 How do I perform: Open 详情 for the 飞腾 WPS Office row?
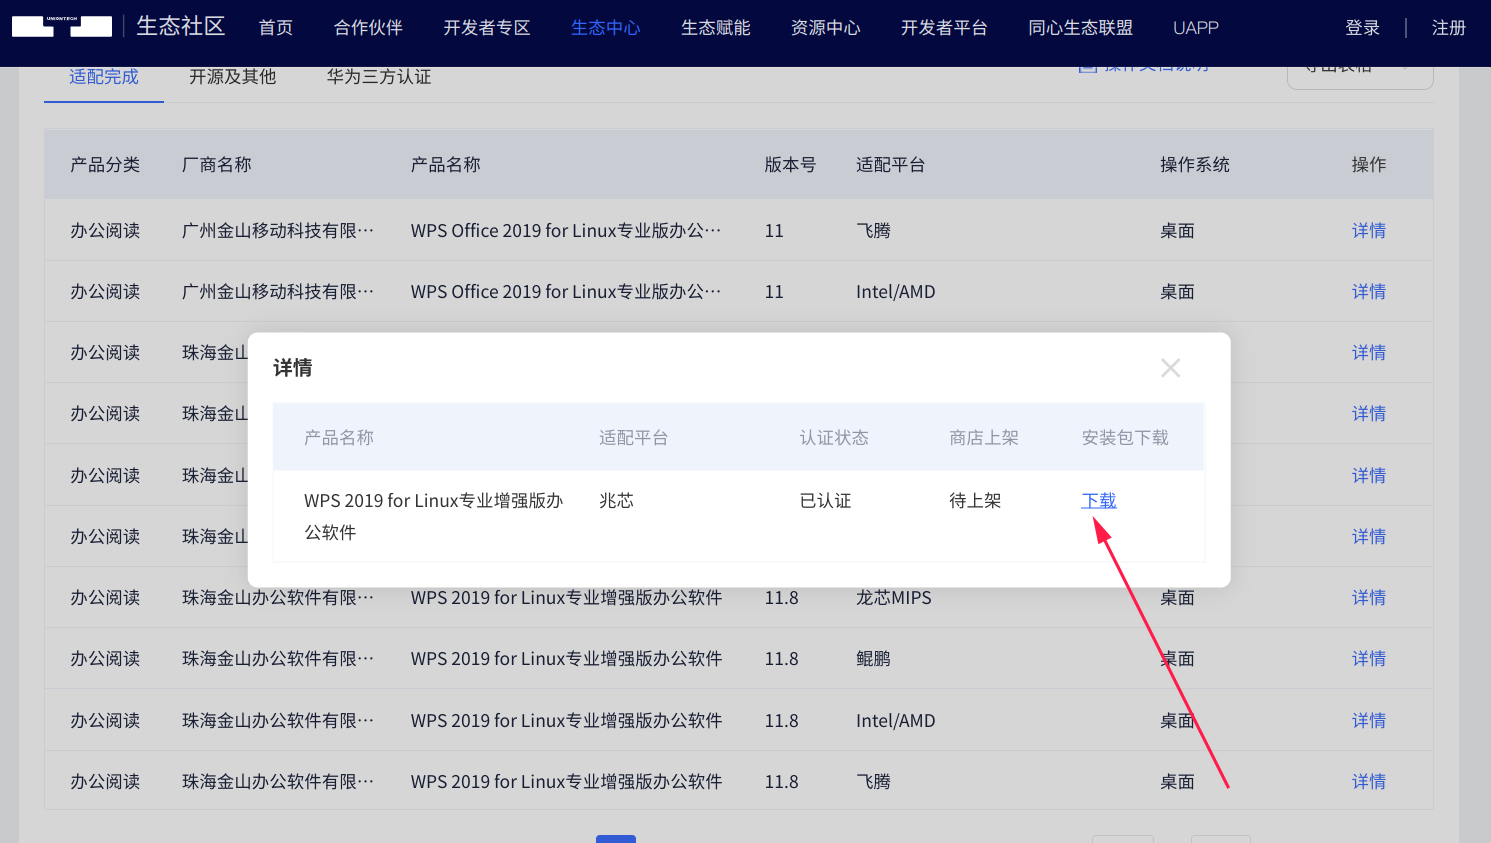pos(1368,230)
